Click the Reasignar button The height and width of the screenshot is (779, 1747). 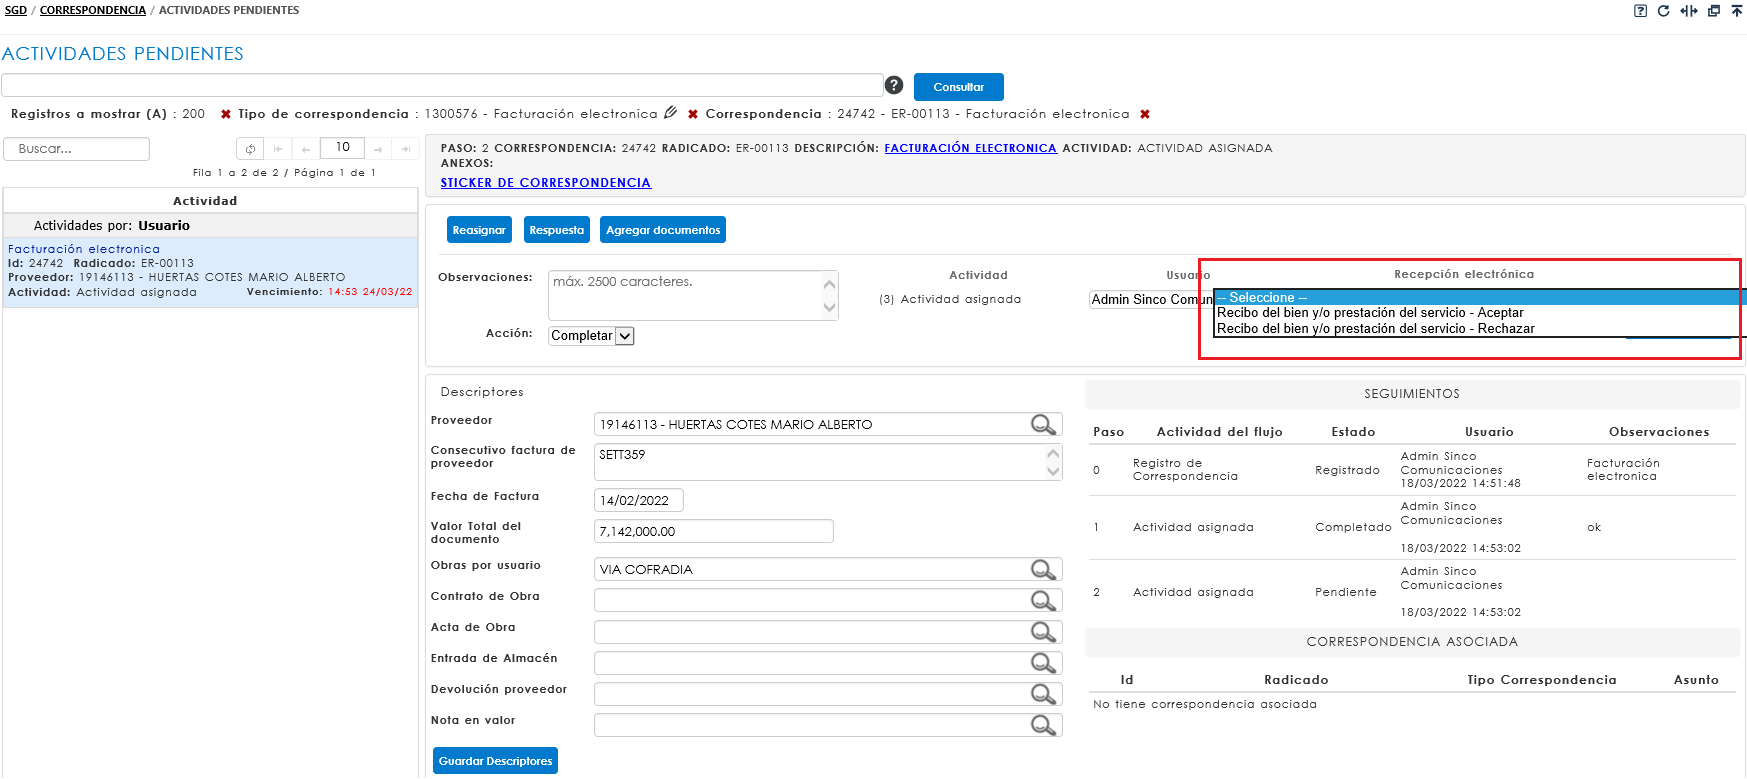pyautogui.click(x=479, y=230)
